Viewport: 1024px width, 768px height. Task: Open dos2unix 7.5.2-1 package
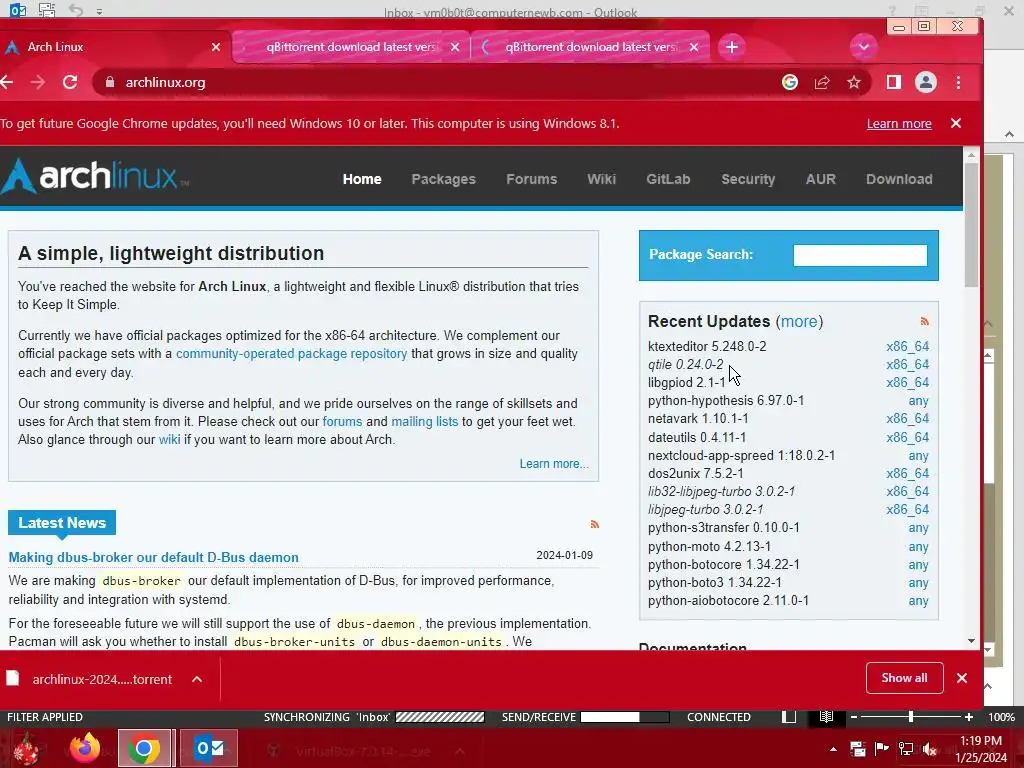click(x=696, y=473)
